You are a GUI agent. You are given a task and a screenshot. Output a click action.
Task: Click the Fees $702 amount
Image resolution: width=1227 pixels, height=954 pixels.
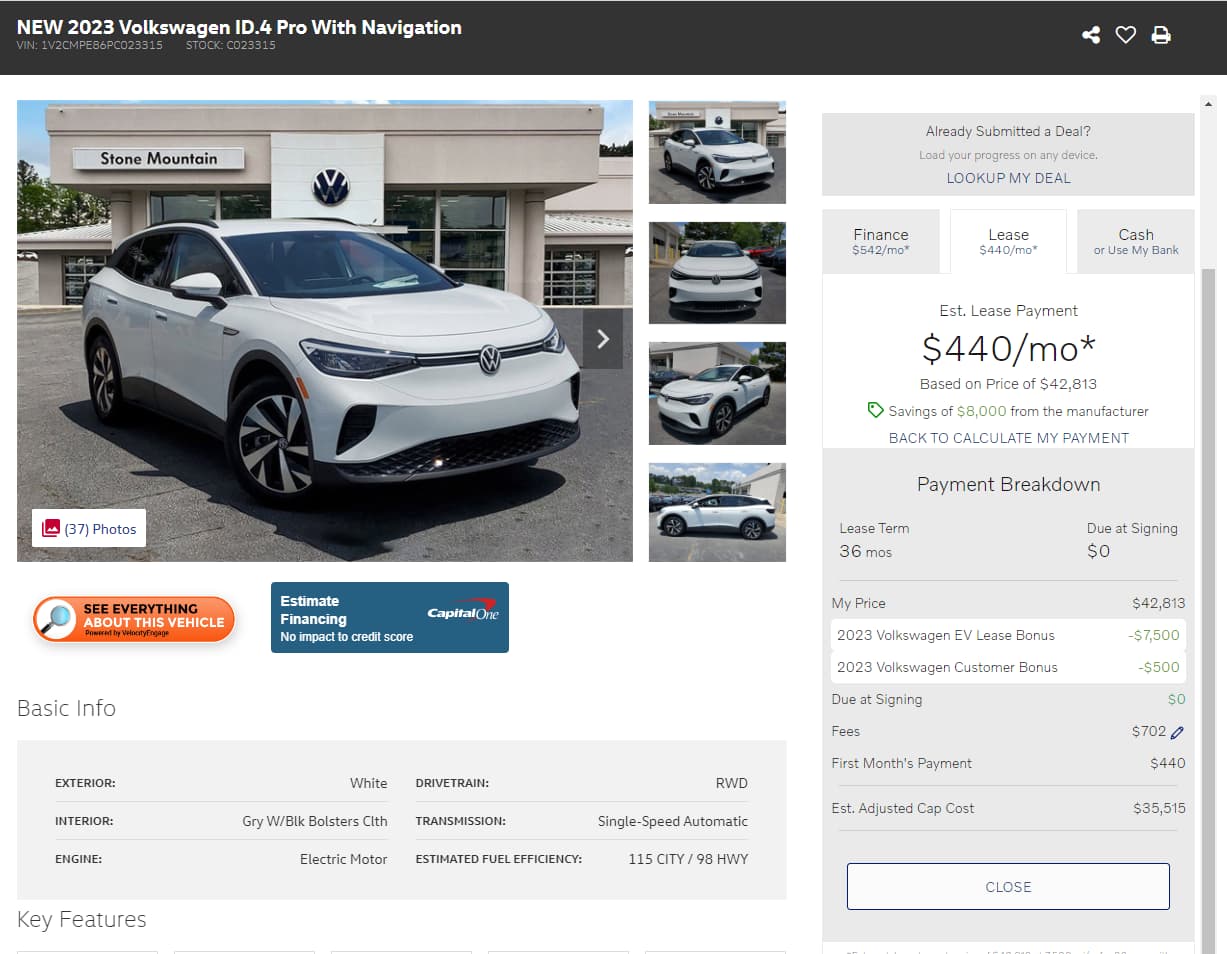coord(1149,731)
